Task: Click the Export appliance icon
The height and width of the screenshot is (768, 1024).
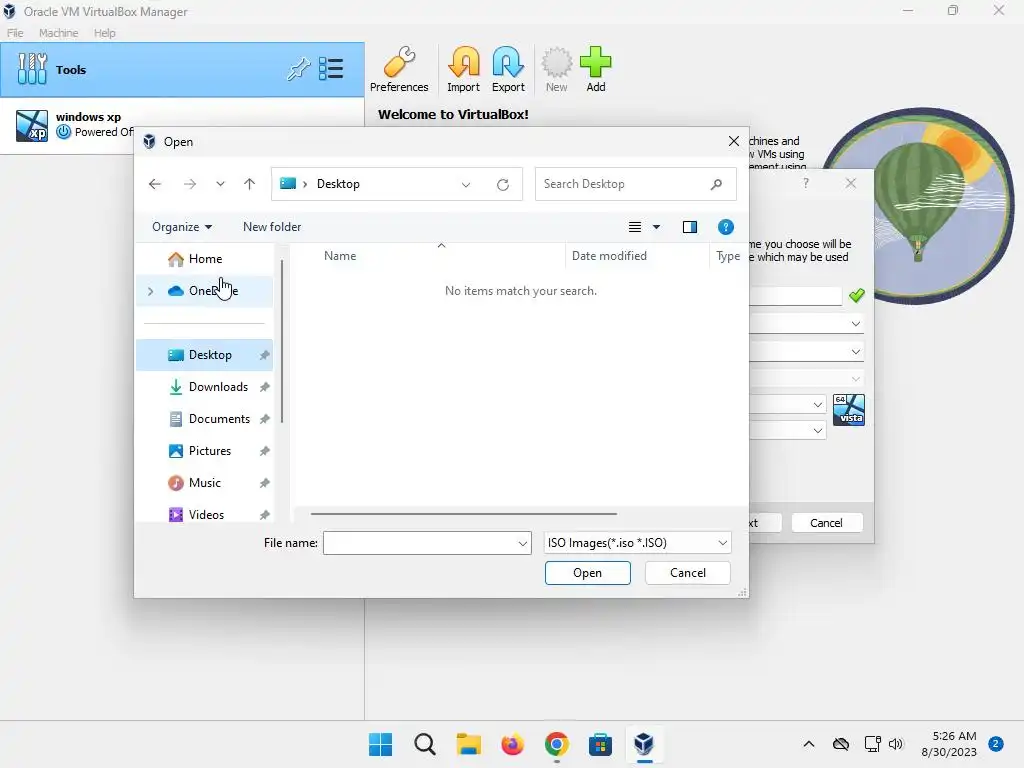Action: tap(508, 69)
